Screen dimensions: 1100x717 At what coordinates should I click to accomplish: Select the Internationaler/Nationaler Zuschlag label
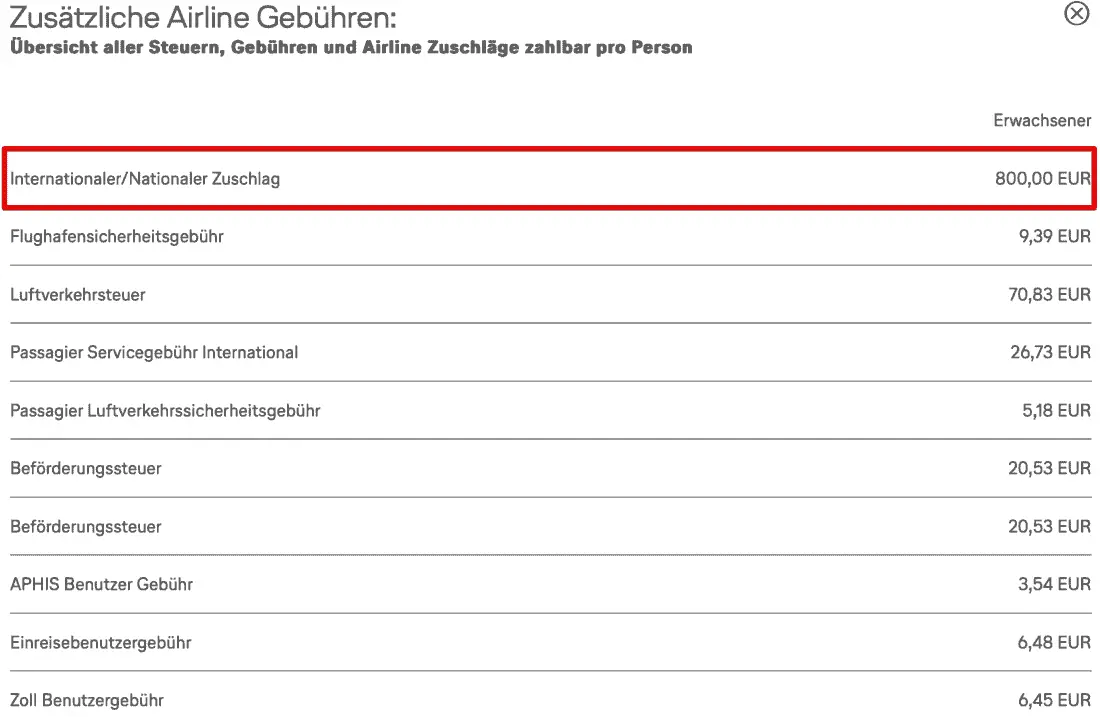(145, 179)
